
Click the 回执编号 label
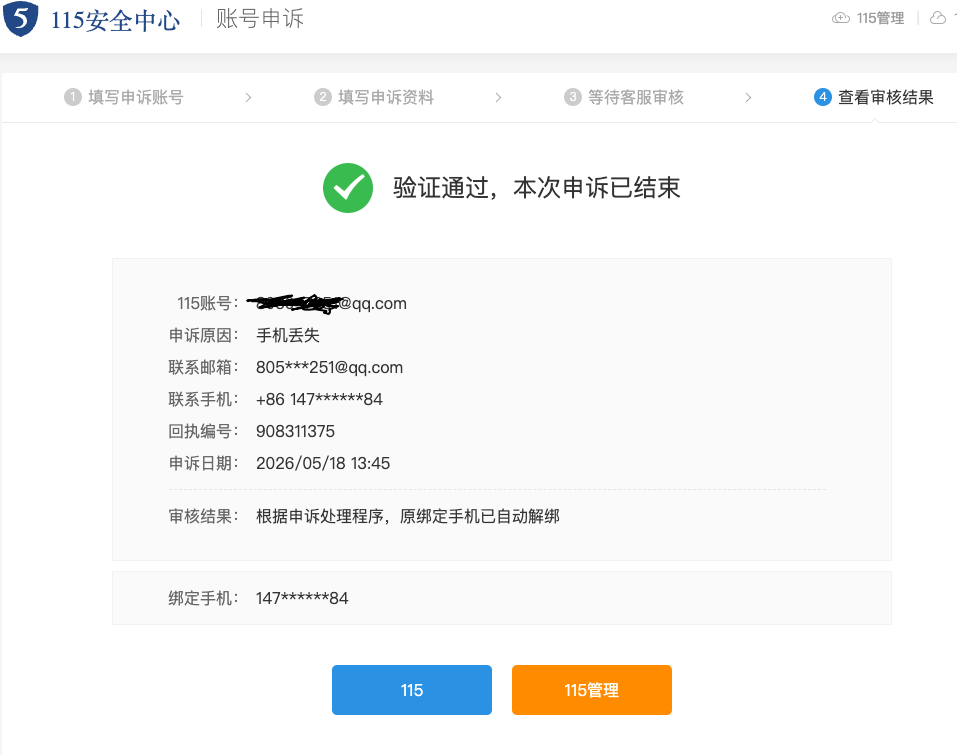pyautogui.click(x=204, y=432)
